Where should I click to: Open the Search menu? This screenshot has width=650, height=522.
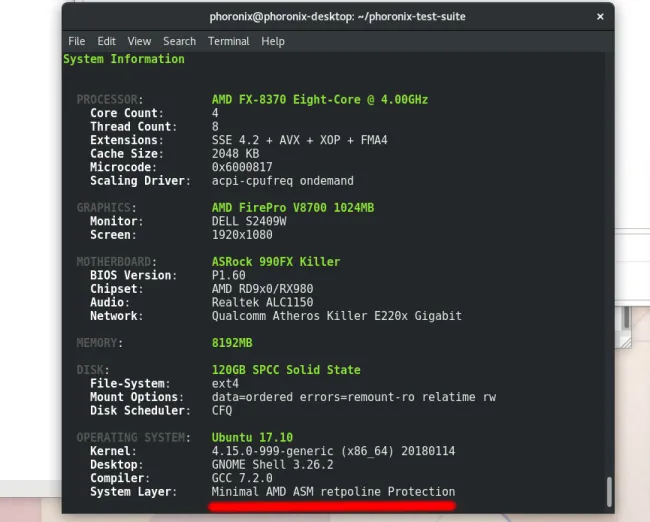(179, 41)
